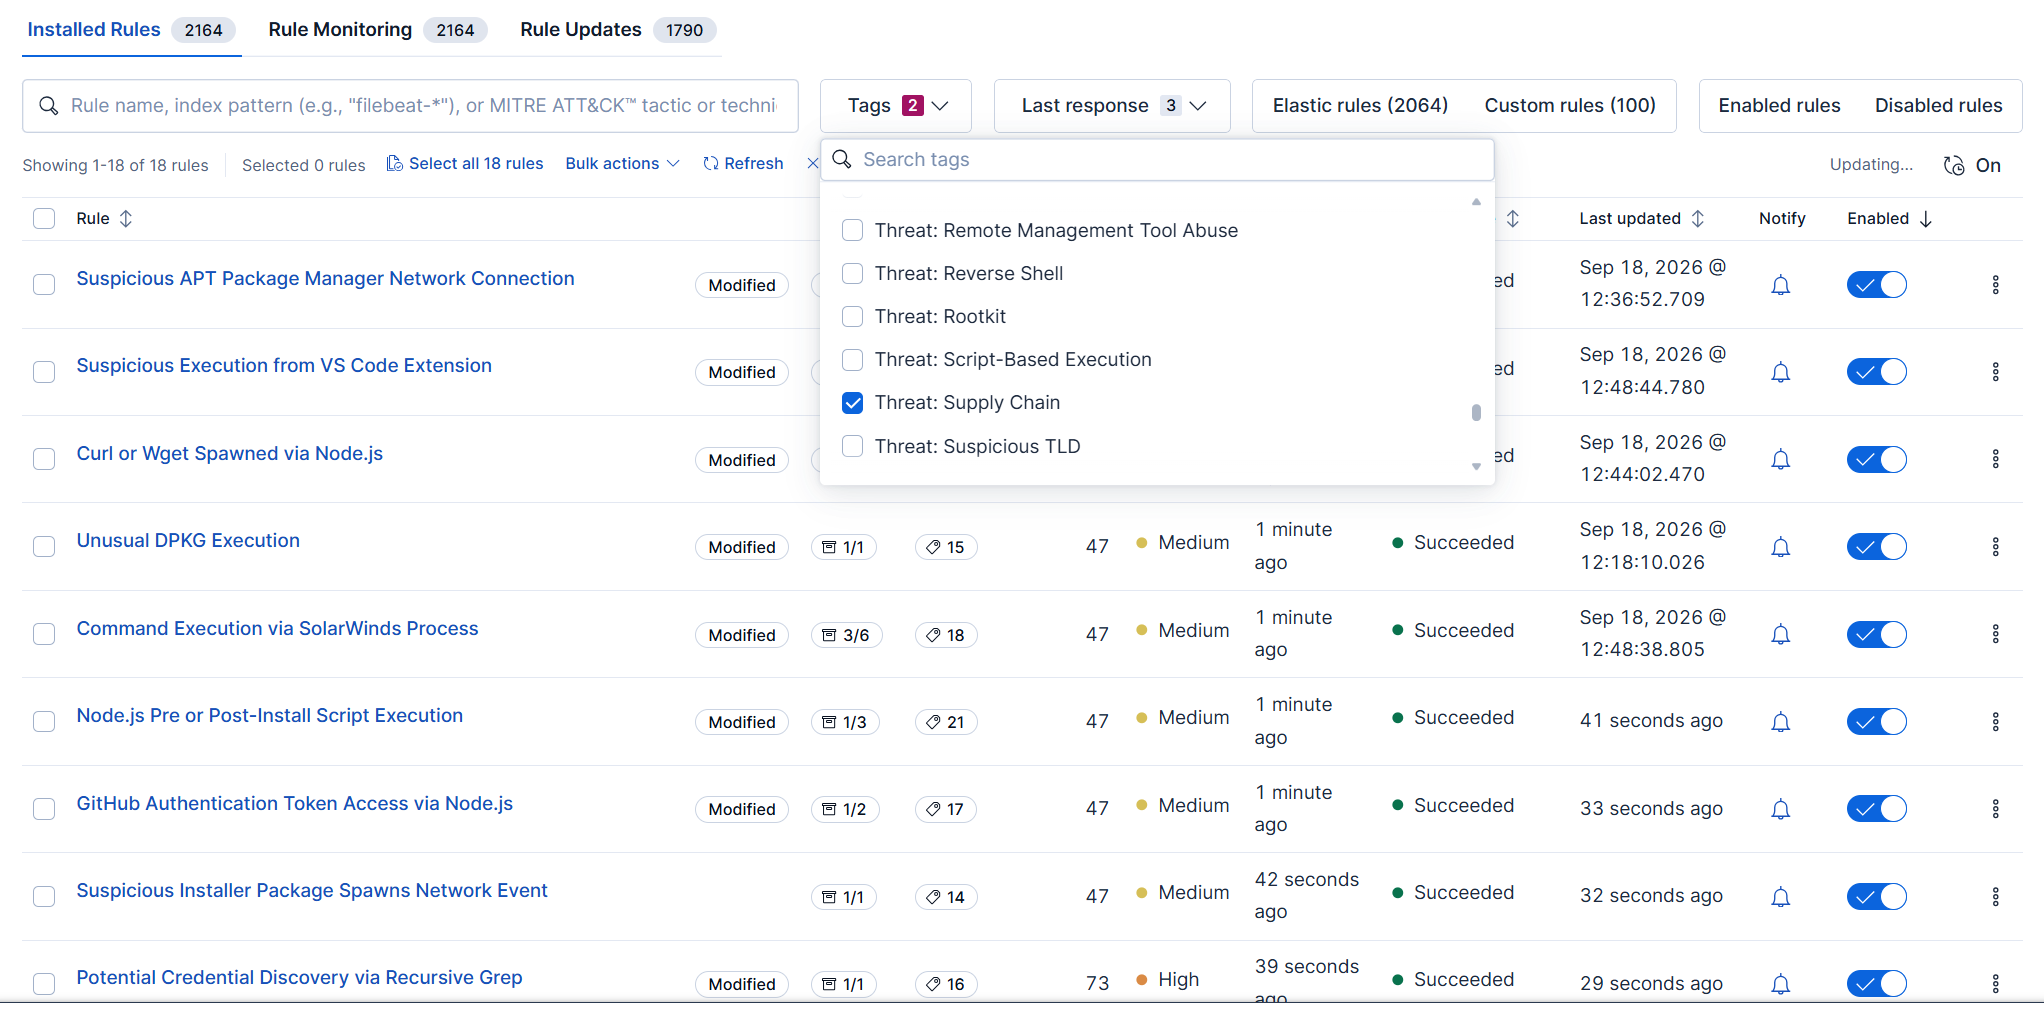Toggle the enabled switch for Node.js Pre or Post-Install rule
Screen dimensions: 2044x1018
point(1876,722)
